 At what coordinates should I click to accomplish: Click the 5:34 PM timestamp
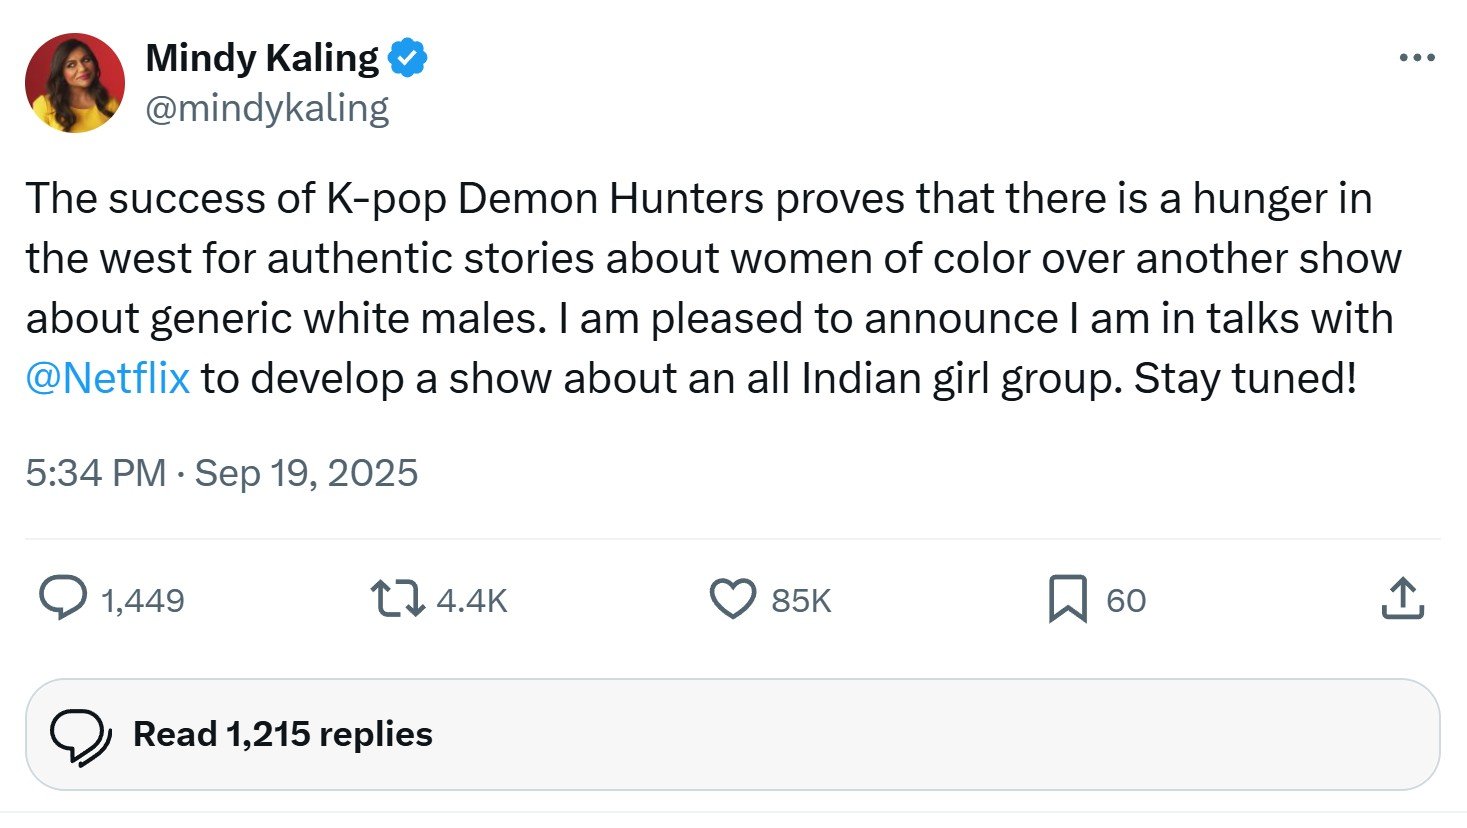[96, 473]
